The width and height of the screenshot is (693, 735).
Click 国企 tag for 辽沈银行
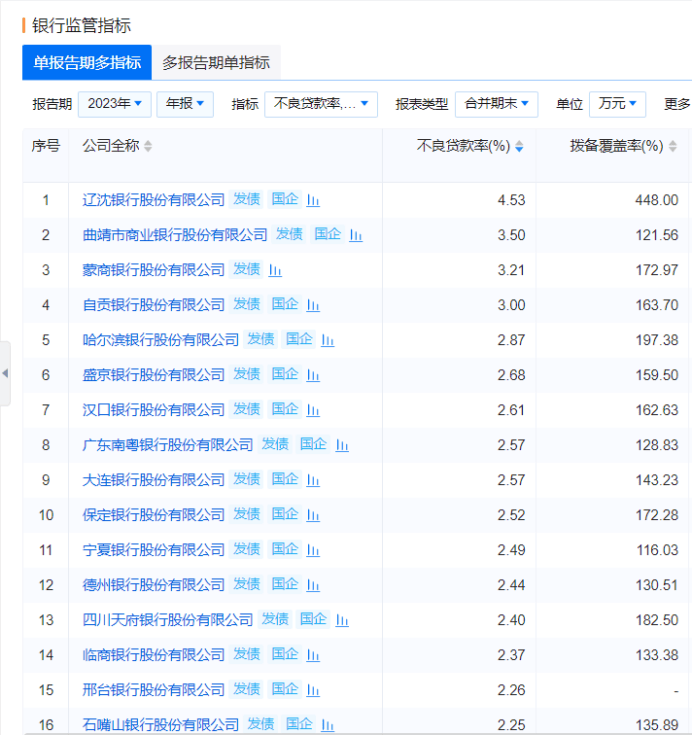pos(285,199)
